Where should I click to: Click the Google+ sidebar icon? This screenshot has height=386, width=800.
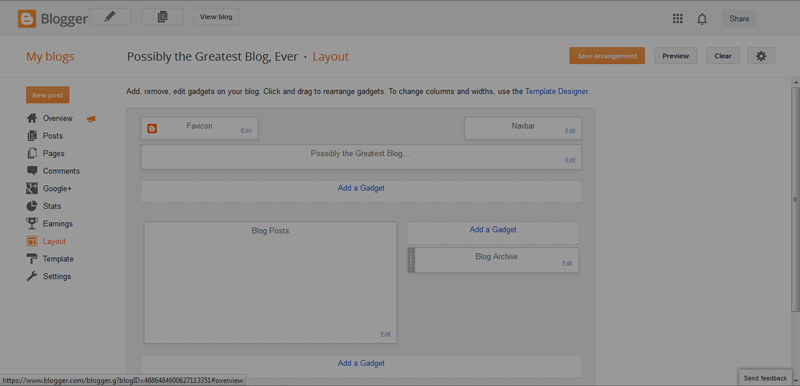[x=32, y=189]
